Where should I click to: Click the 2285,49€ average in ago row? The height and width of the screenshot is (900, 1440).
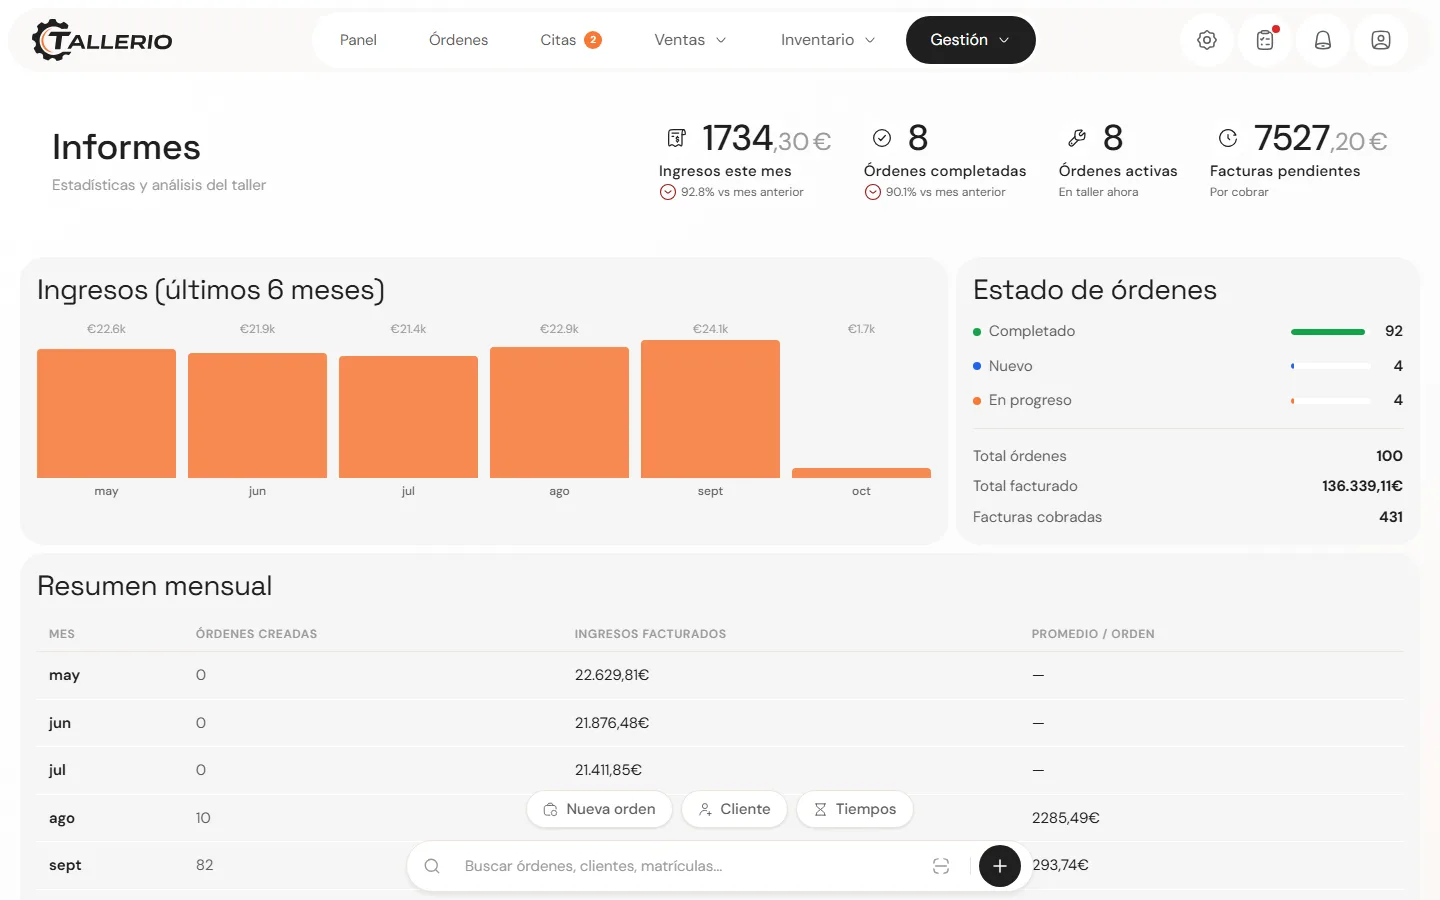point(1066,818)
